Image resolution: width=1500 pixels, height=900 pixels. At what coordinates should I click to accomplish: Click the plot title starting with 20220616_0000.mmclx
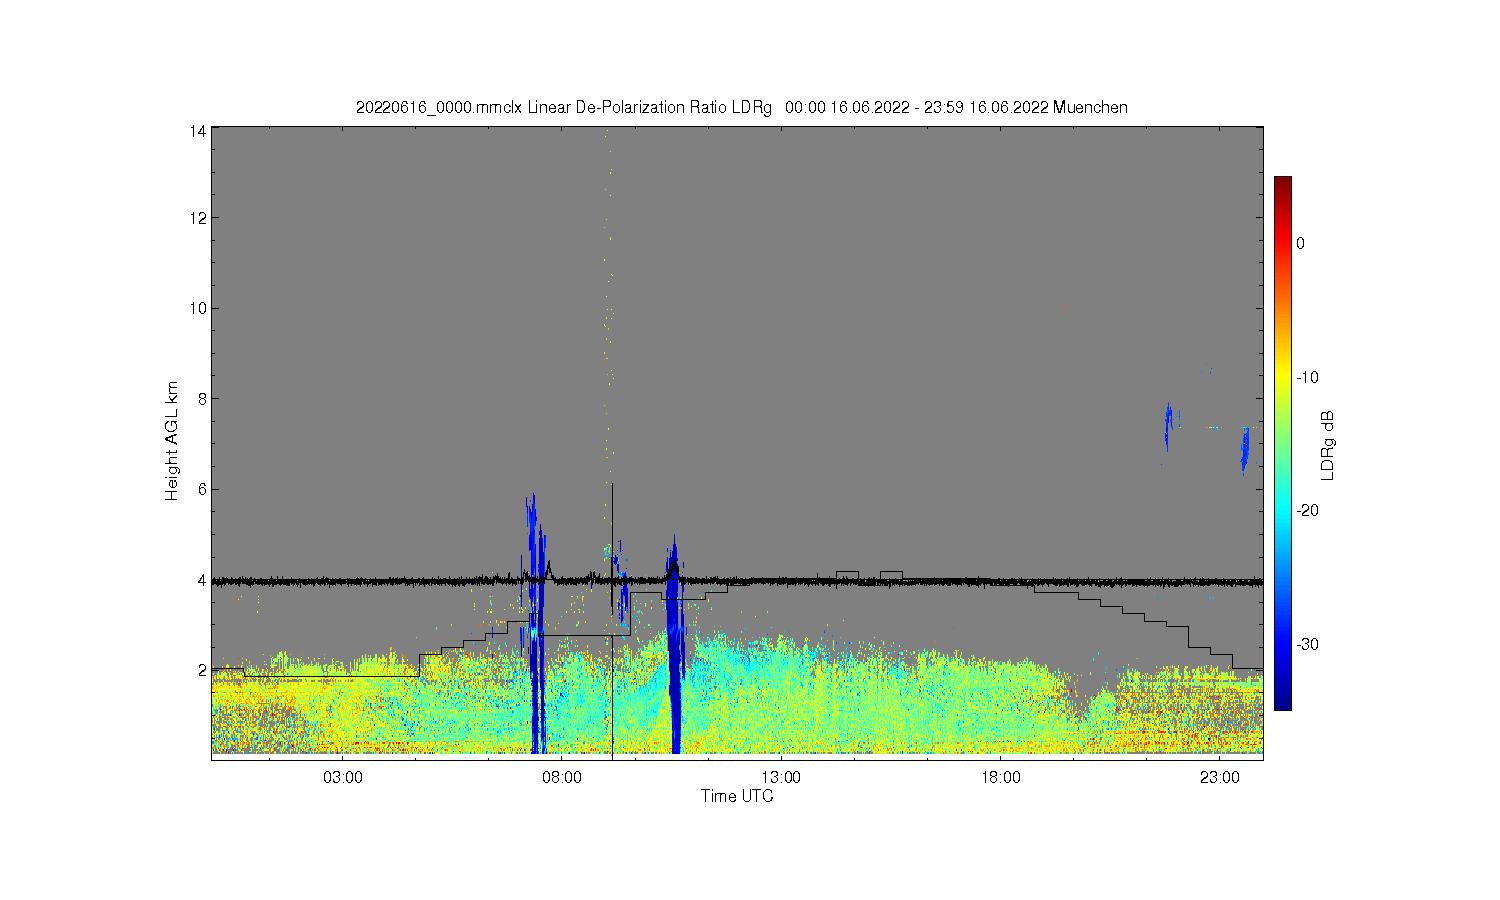[742, 107]
